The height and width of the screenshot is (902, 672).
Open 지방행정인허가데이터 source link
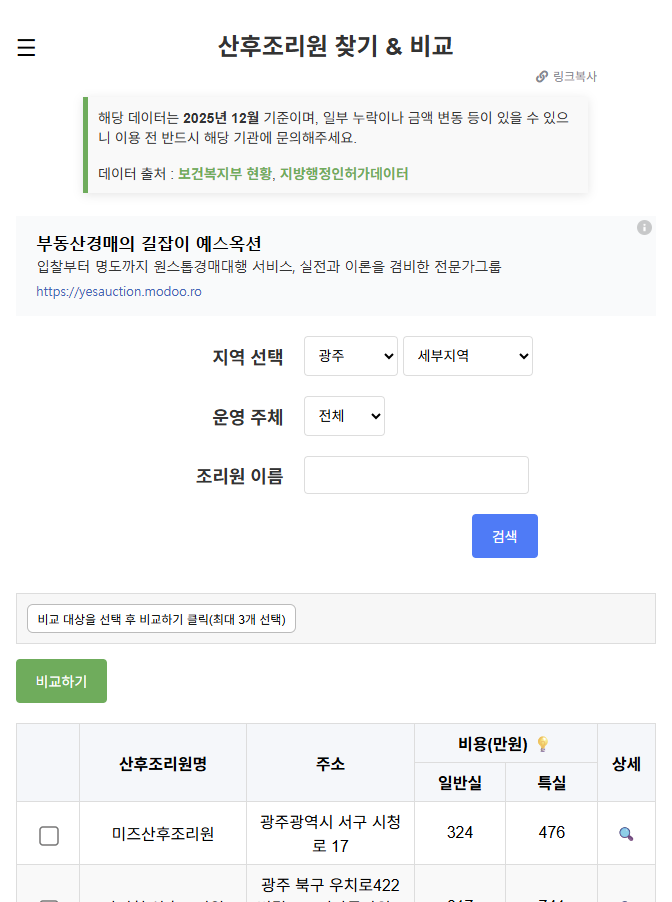coord(344,174)
